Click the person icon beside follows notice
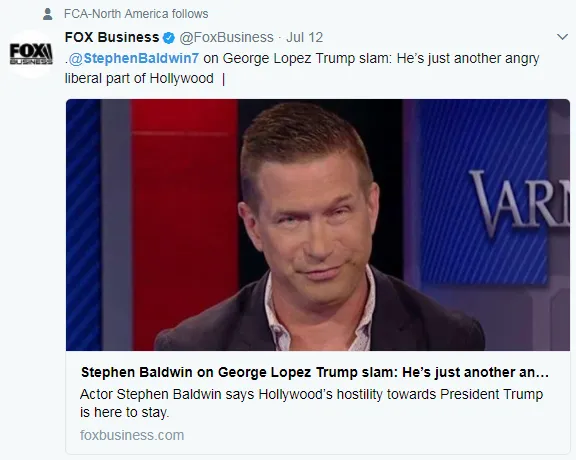This screenshot has width=576, height=460. point(47,14)
